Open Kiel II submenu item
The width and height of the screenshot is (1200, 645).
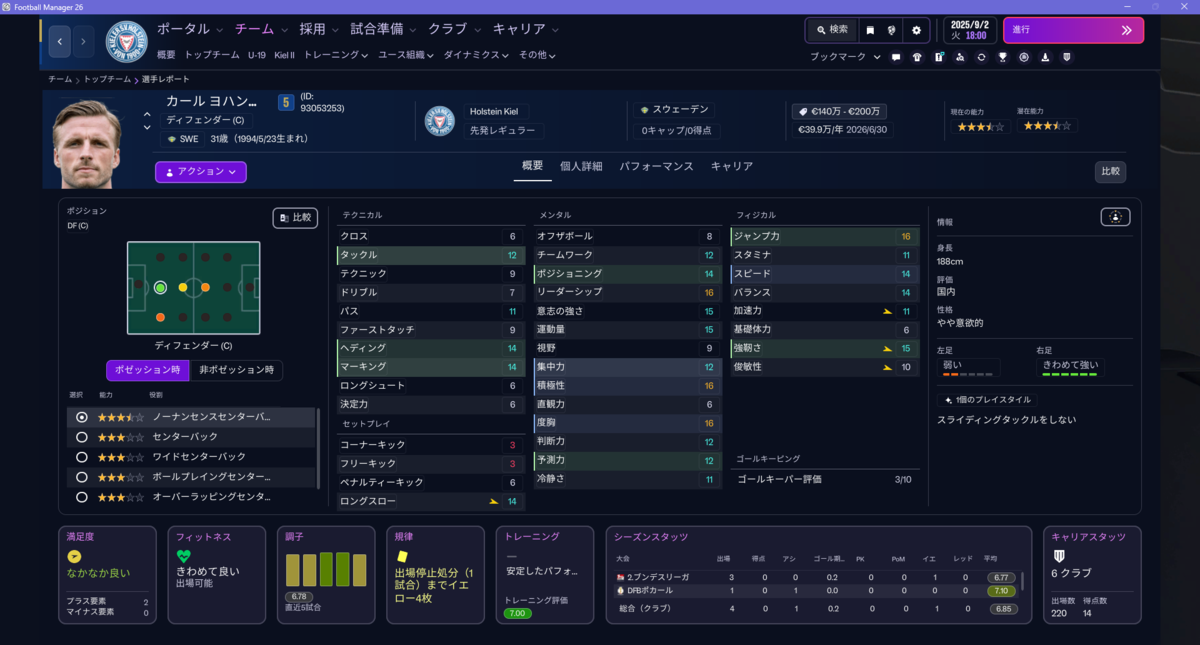click(x=285, y=55)
